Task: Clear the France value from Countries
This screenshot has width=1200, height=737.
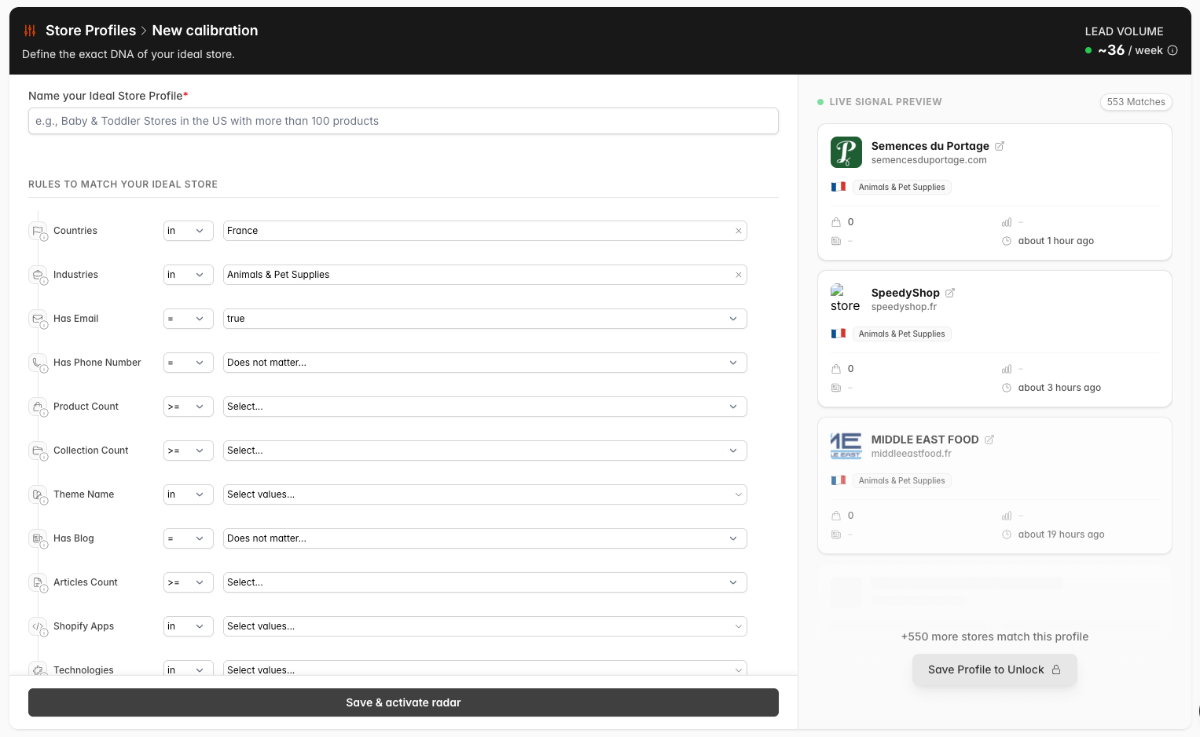Action: tap(739, 231)
